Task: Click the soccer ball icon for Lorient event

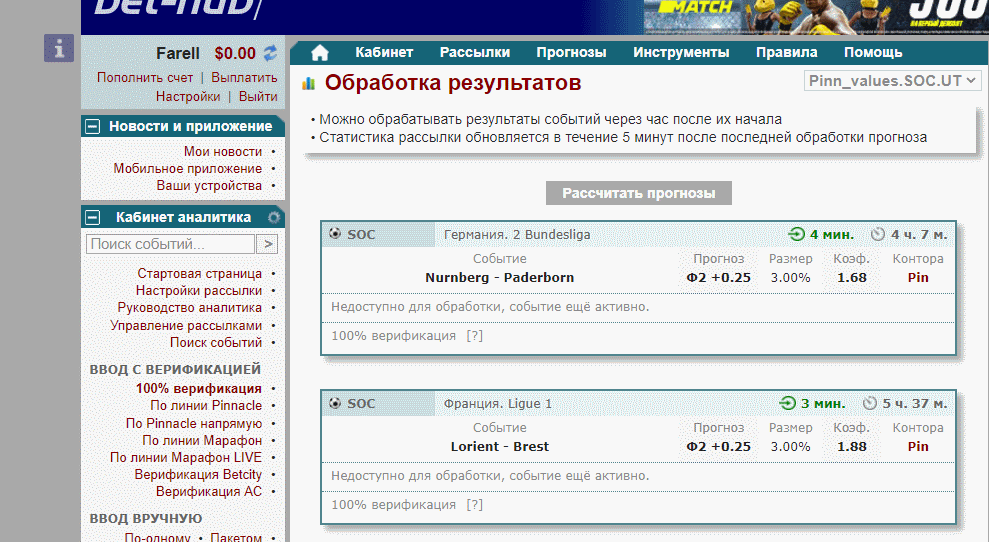Action: [x=334, y=404]
